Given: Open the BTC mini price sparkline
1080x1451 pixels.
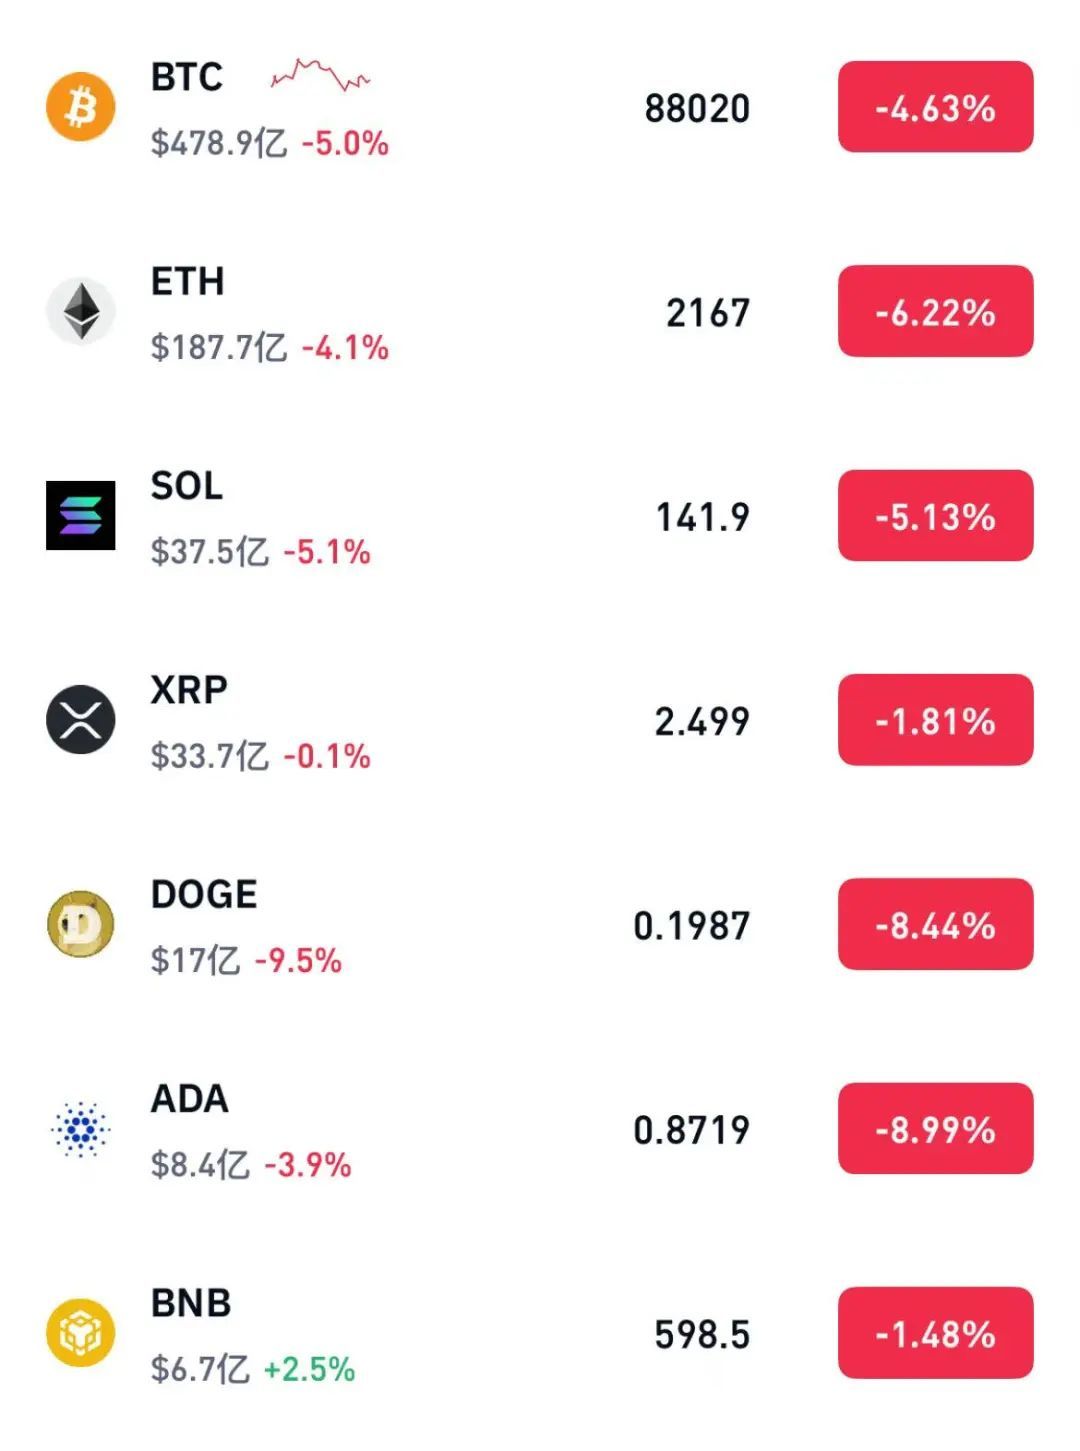Looking at the screenshot, I should click(320, 75).
